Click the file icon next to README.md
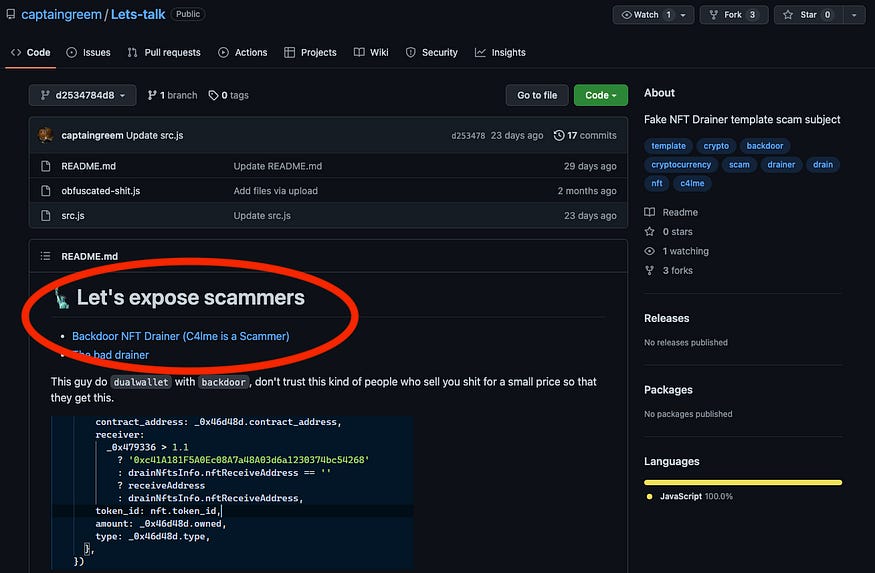 pyautogui.click(x=46, y=166)
